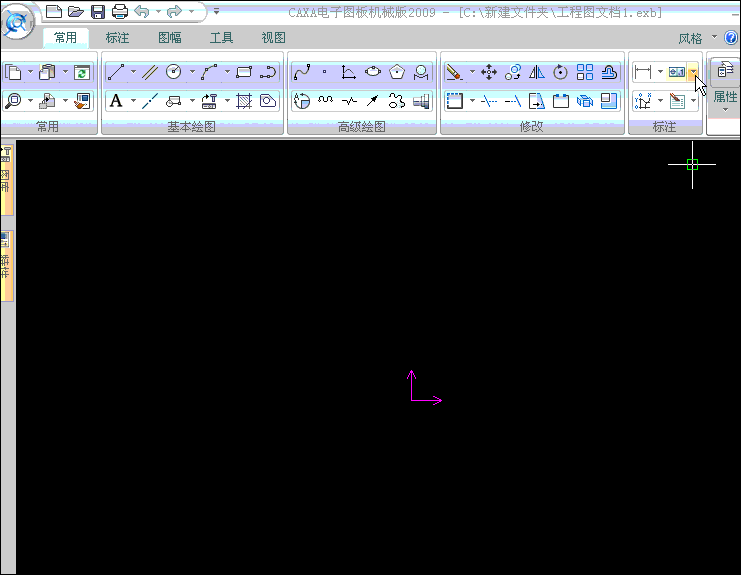Expand the dropdown next to Zoom magnifier tool
The image size is (741, 575).
click(31, 101)
